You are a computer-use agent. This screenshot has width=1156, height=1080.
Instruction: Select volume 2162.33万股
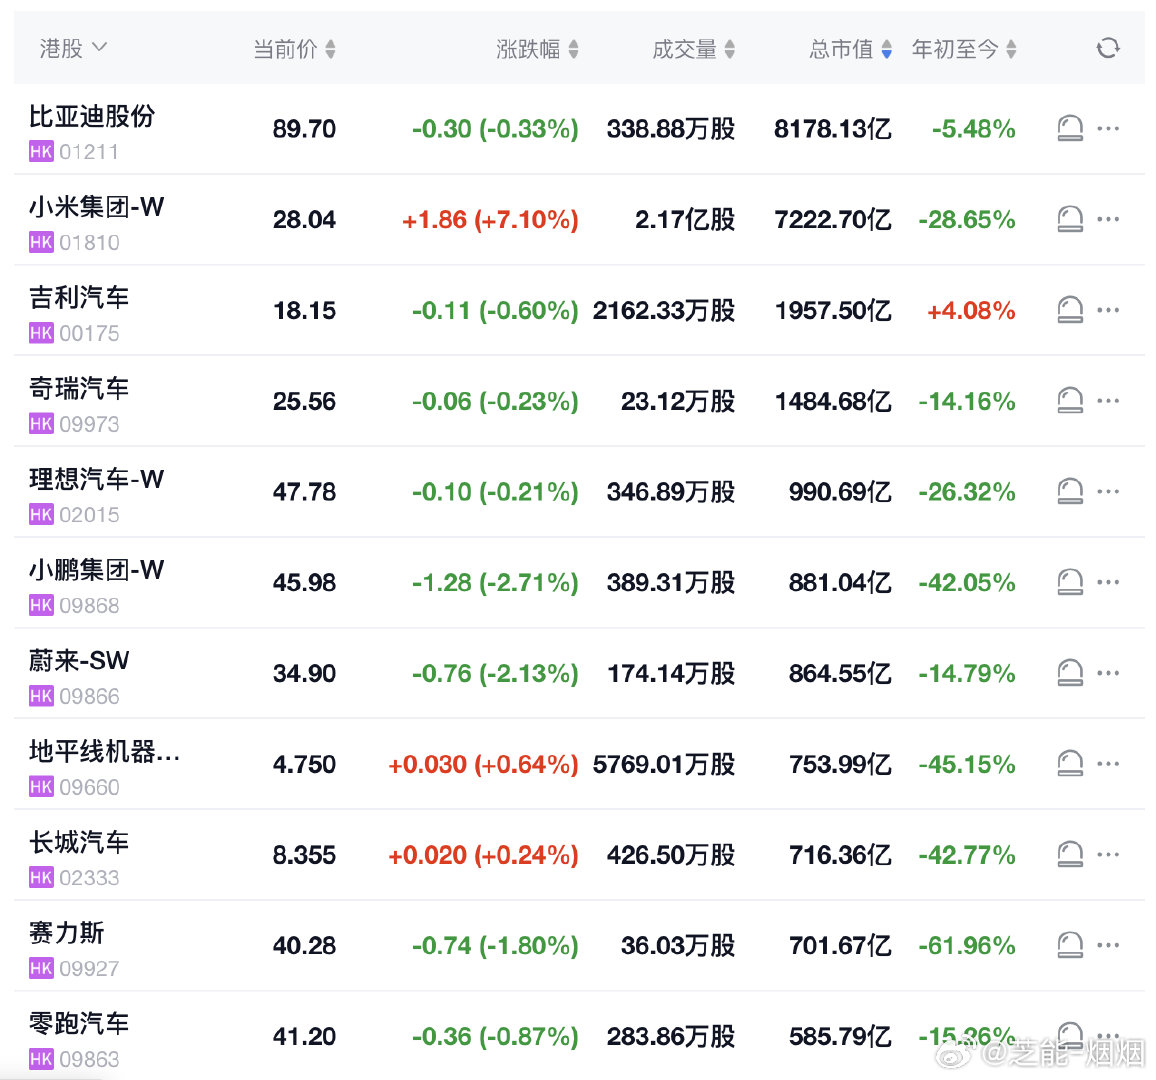664,310
